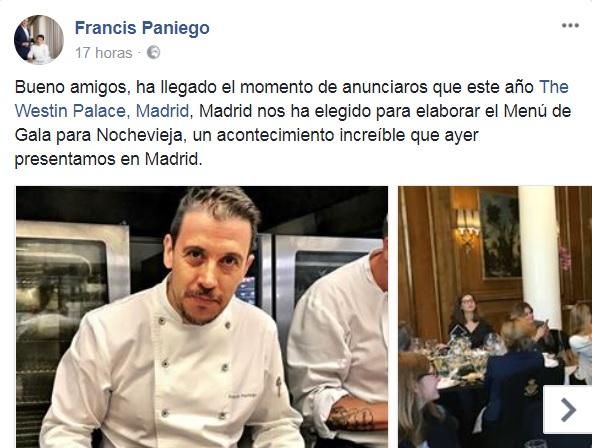592x448 pixels.
Task: Open the chef portrait photo
Action: [202, 317]
